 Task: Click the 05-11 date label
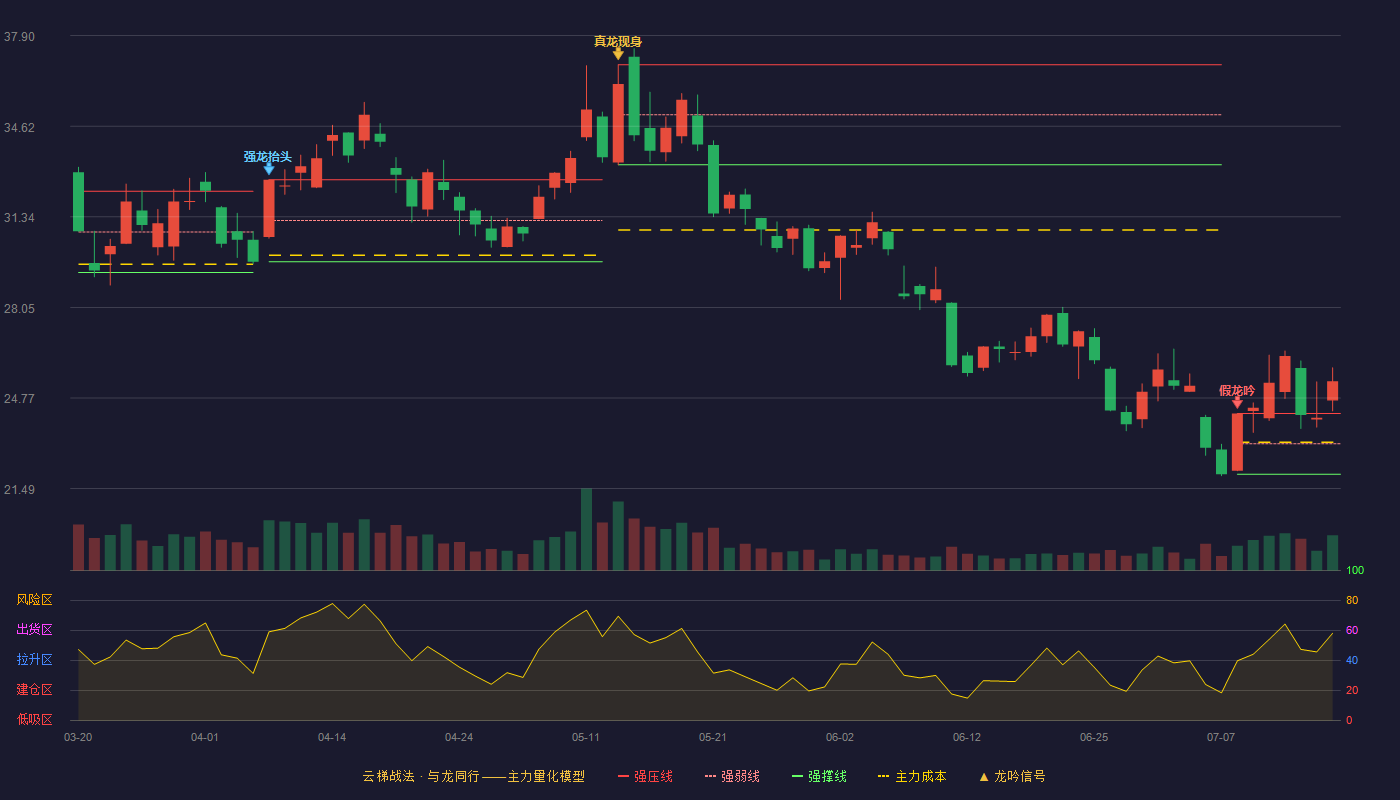(586, 737)
